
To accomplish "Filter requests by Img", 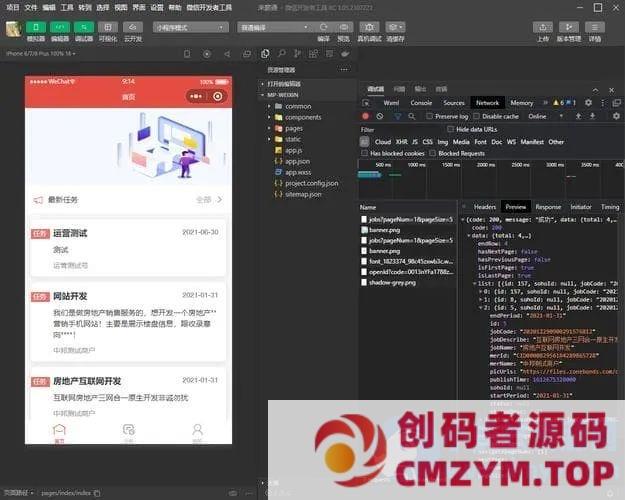I will 442,142.
